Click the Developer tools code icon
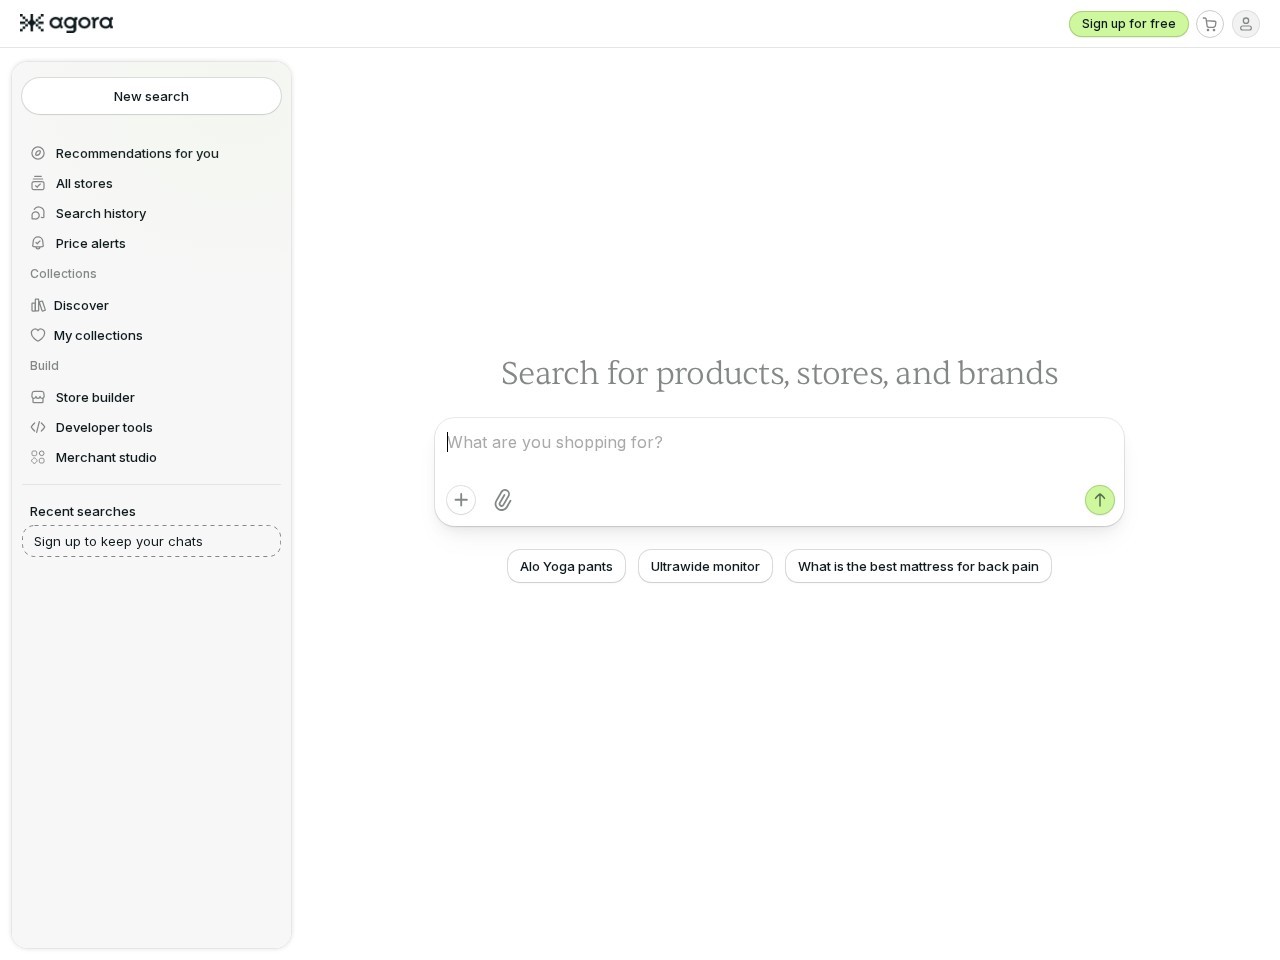The width and height of the screenshot is (1280, 960). click(x=38, y=427)
